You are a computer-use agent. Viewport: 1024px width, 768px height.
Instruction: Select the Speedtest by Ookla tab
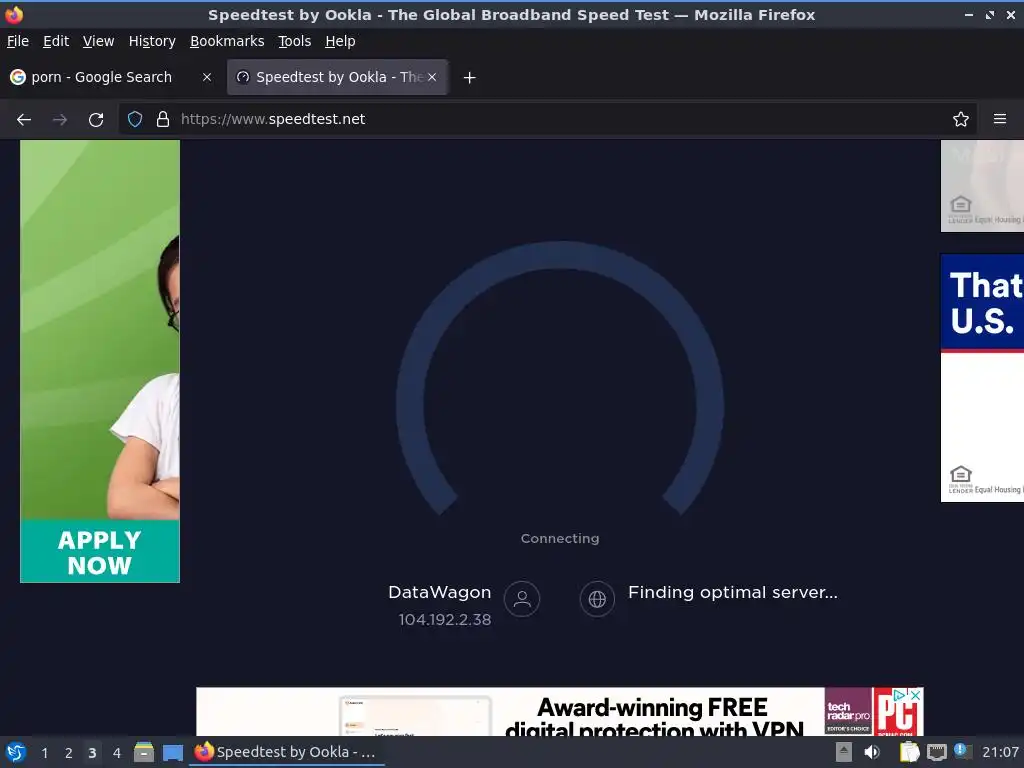pos(337,77)
